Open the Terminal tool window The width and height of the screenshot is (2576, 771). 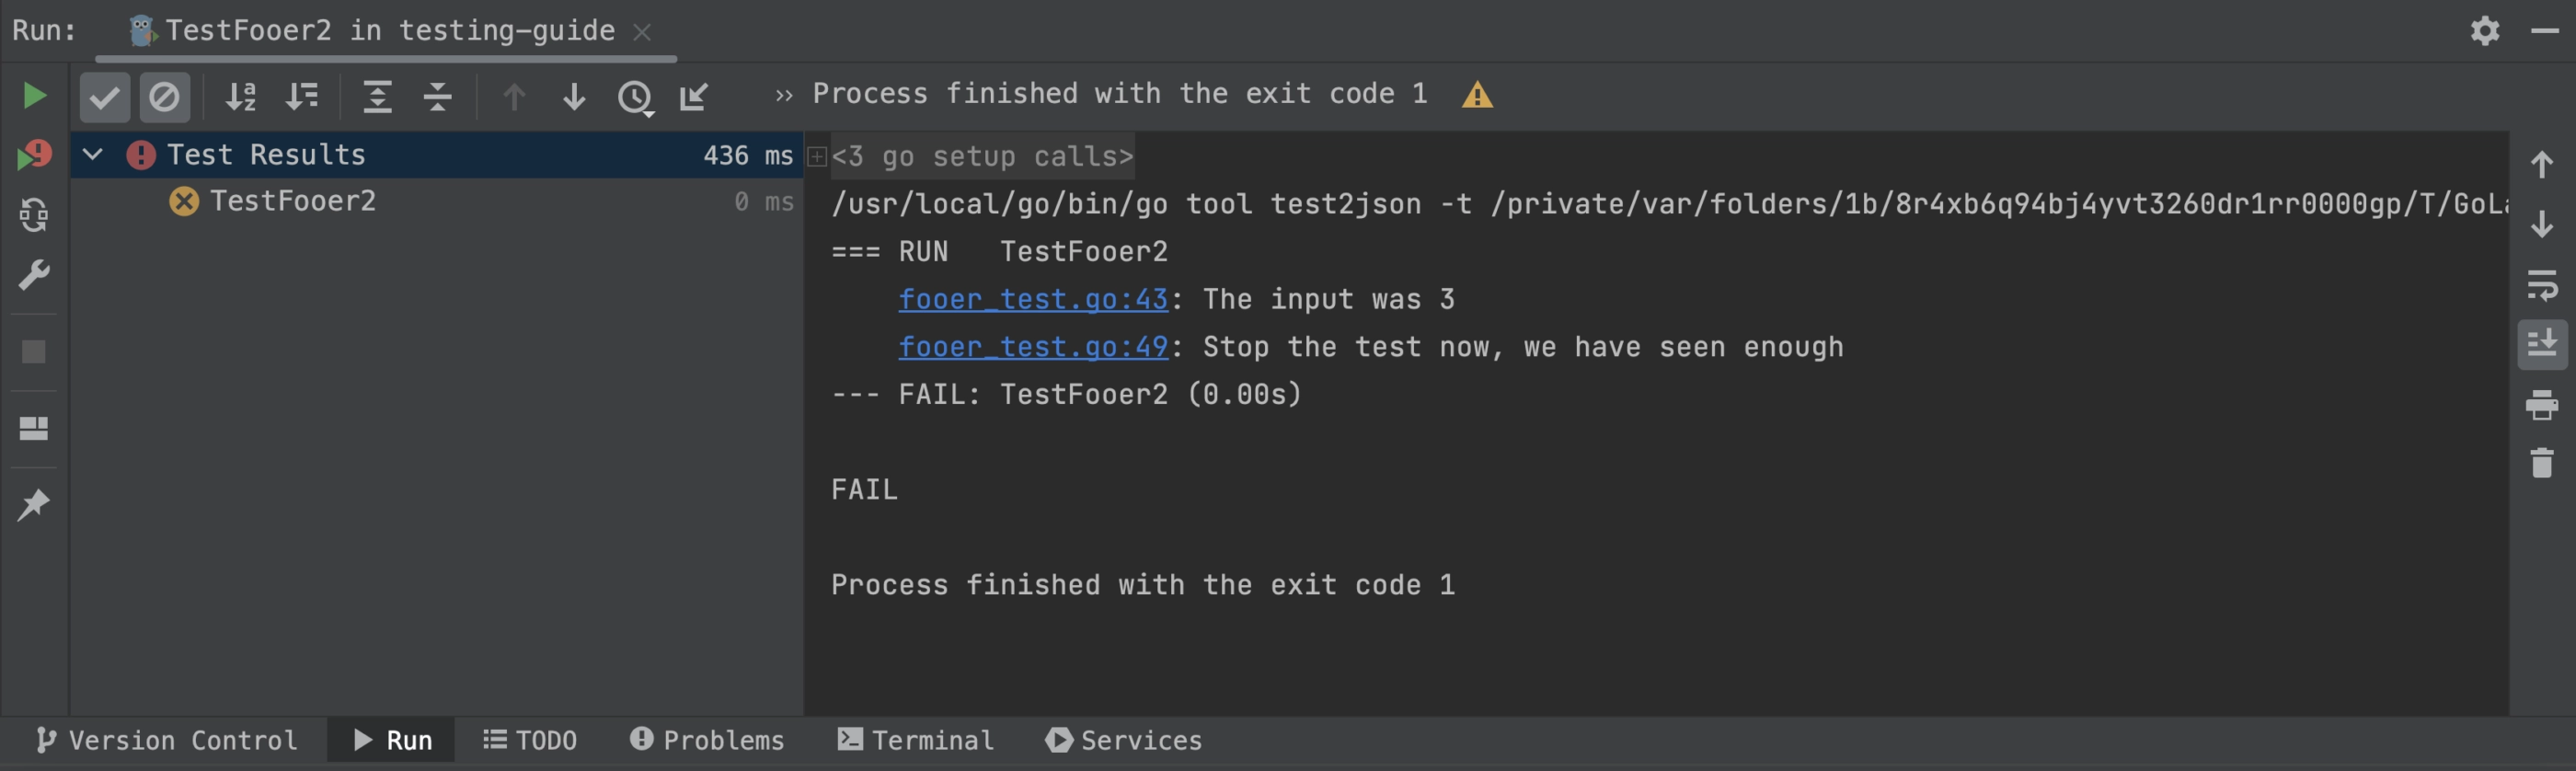coord(916,740)
